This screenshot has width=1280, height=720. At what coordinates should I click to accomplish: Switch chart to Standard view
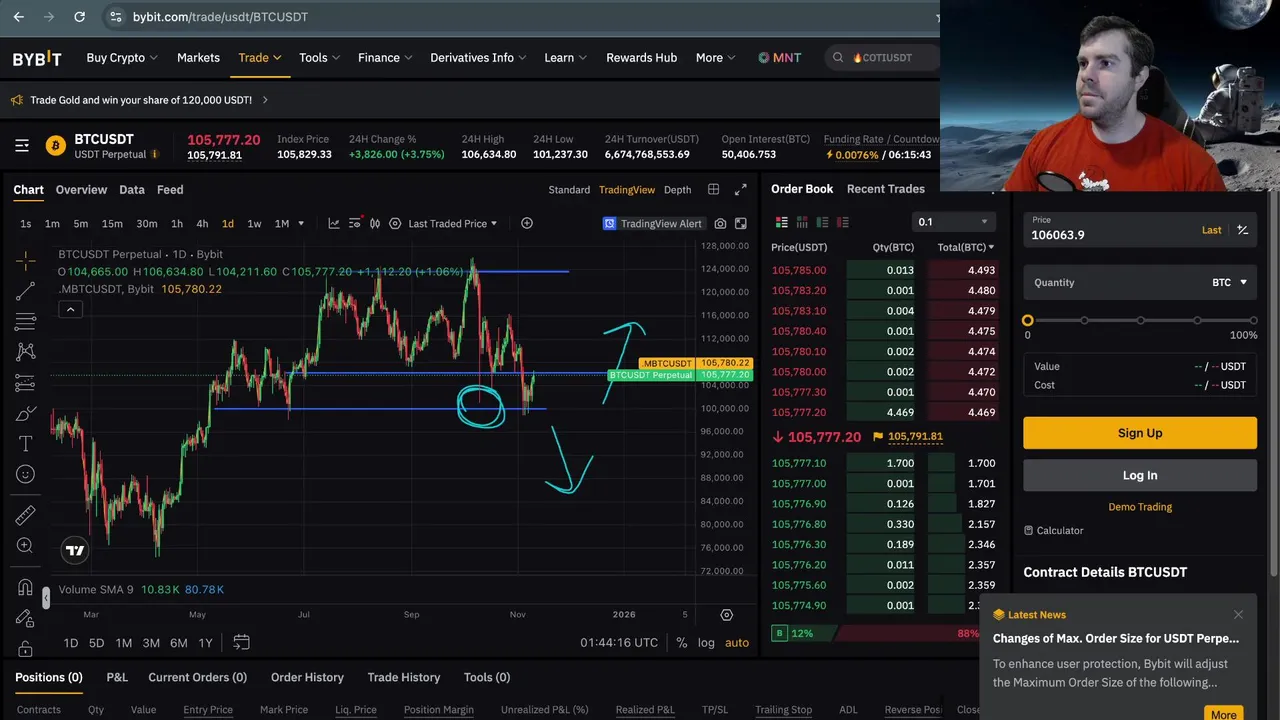point(569,190)
